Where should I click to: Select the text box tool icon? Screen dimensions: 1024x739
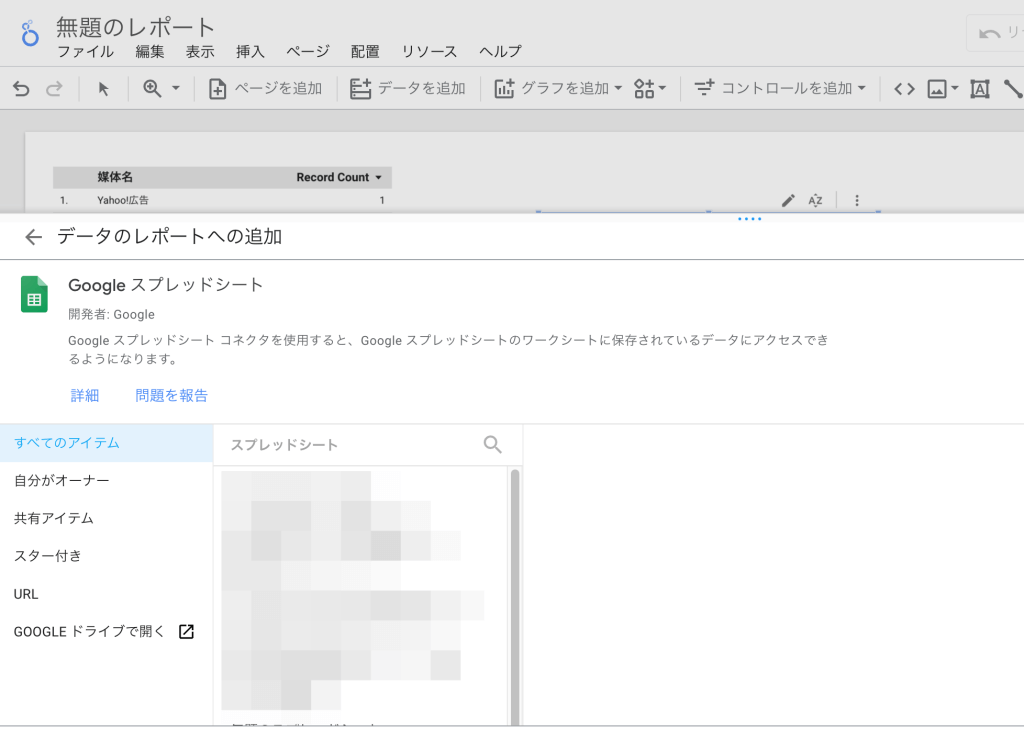(980, 89)
